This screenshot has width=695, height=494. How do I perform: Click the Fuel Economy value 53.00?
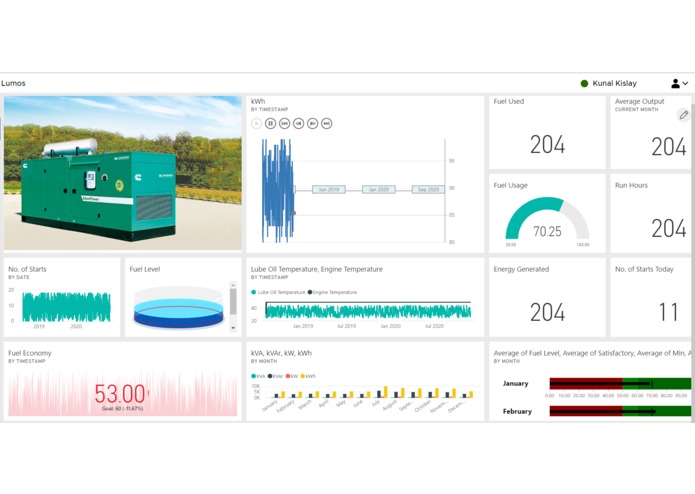pyautogui.click(x=120, y=393)
